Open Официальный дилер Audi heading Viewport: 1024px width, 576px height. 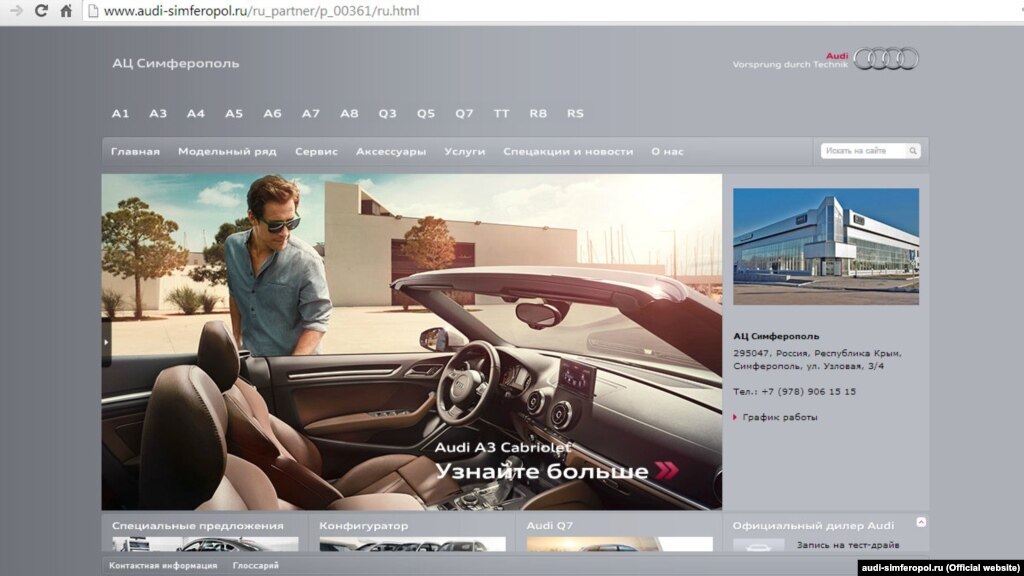[814, 526]
